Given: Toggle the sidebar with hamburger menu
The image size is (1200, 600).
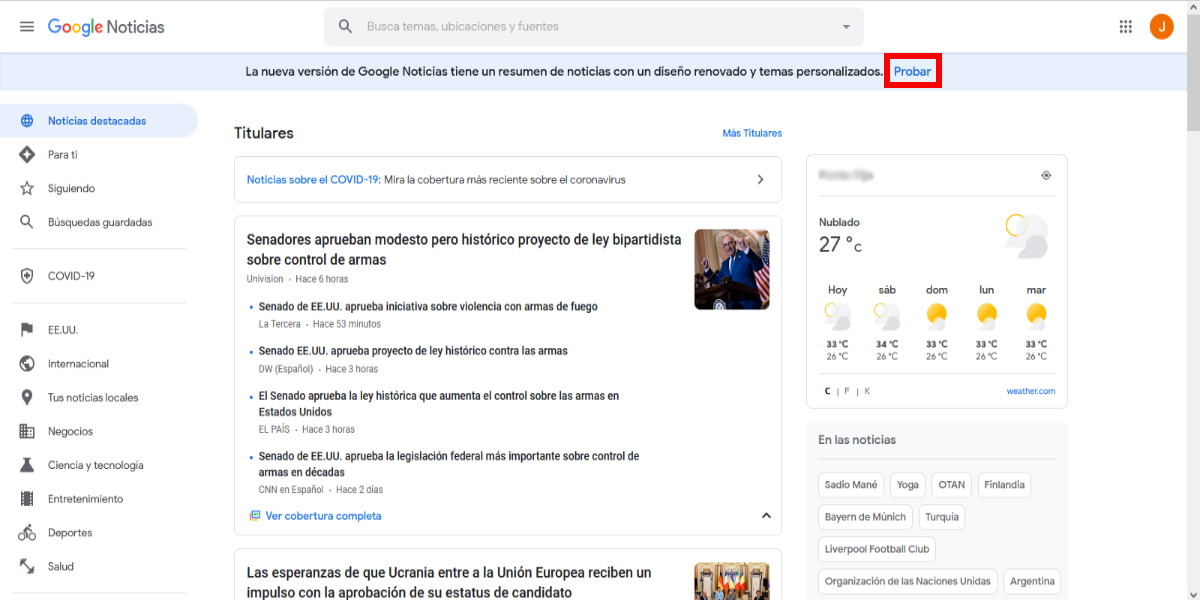Looking at the screenshot, I should click(27, 26).
